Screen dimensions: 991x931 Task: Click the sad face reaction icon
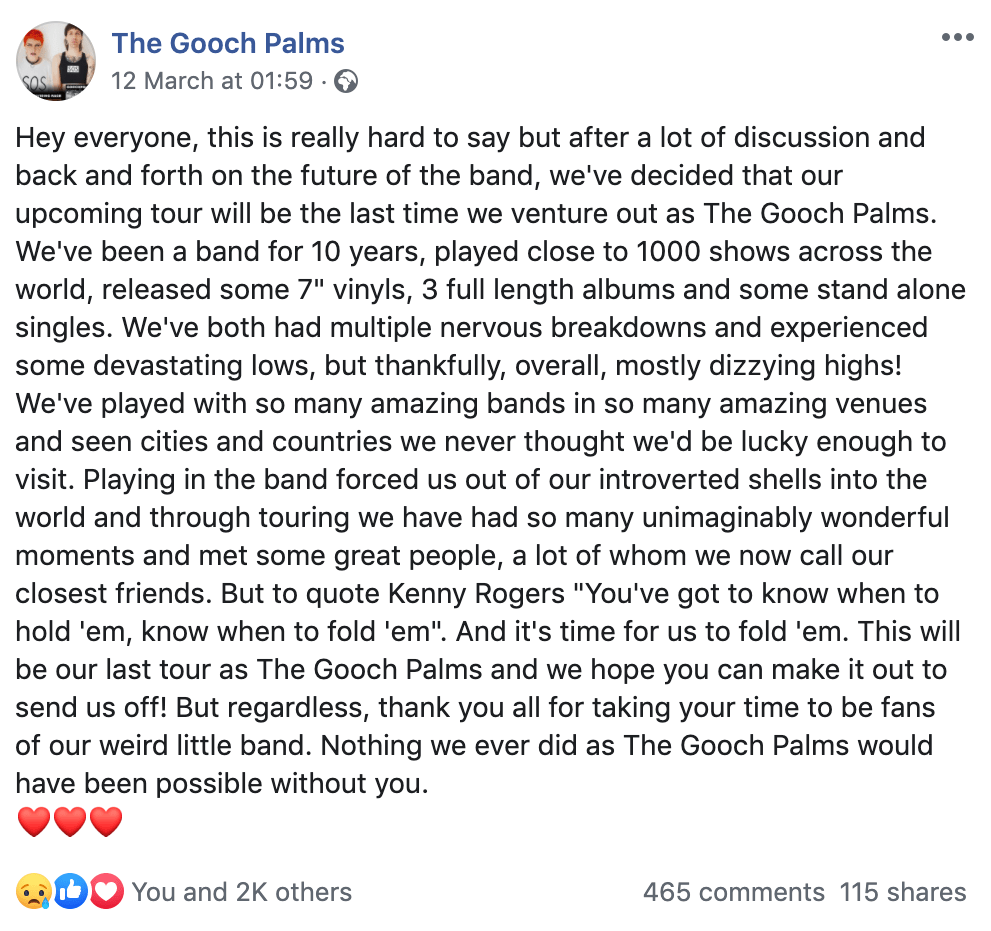pos(34,891)
